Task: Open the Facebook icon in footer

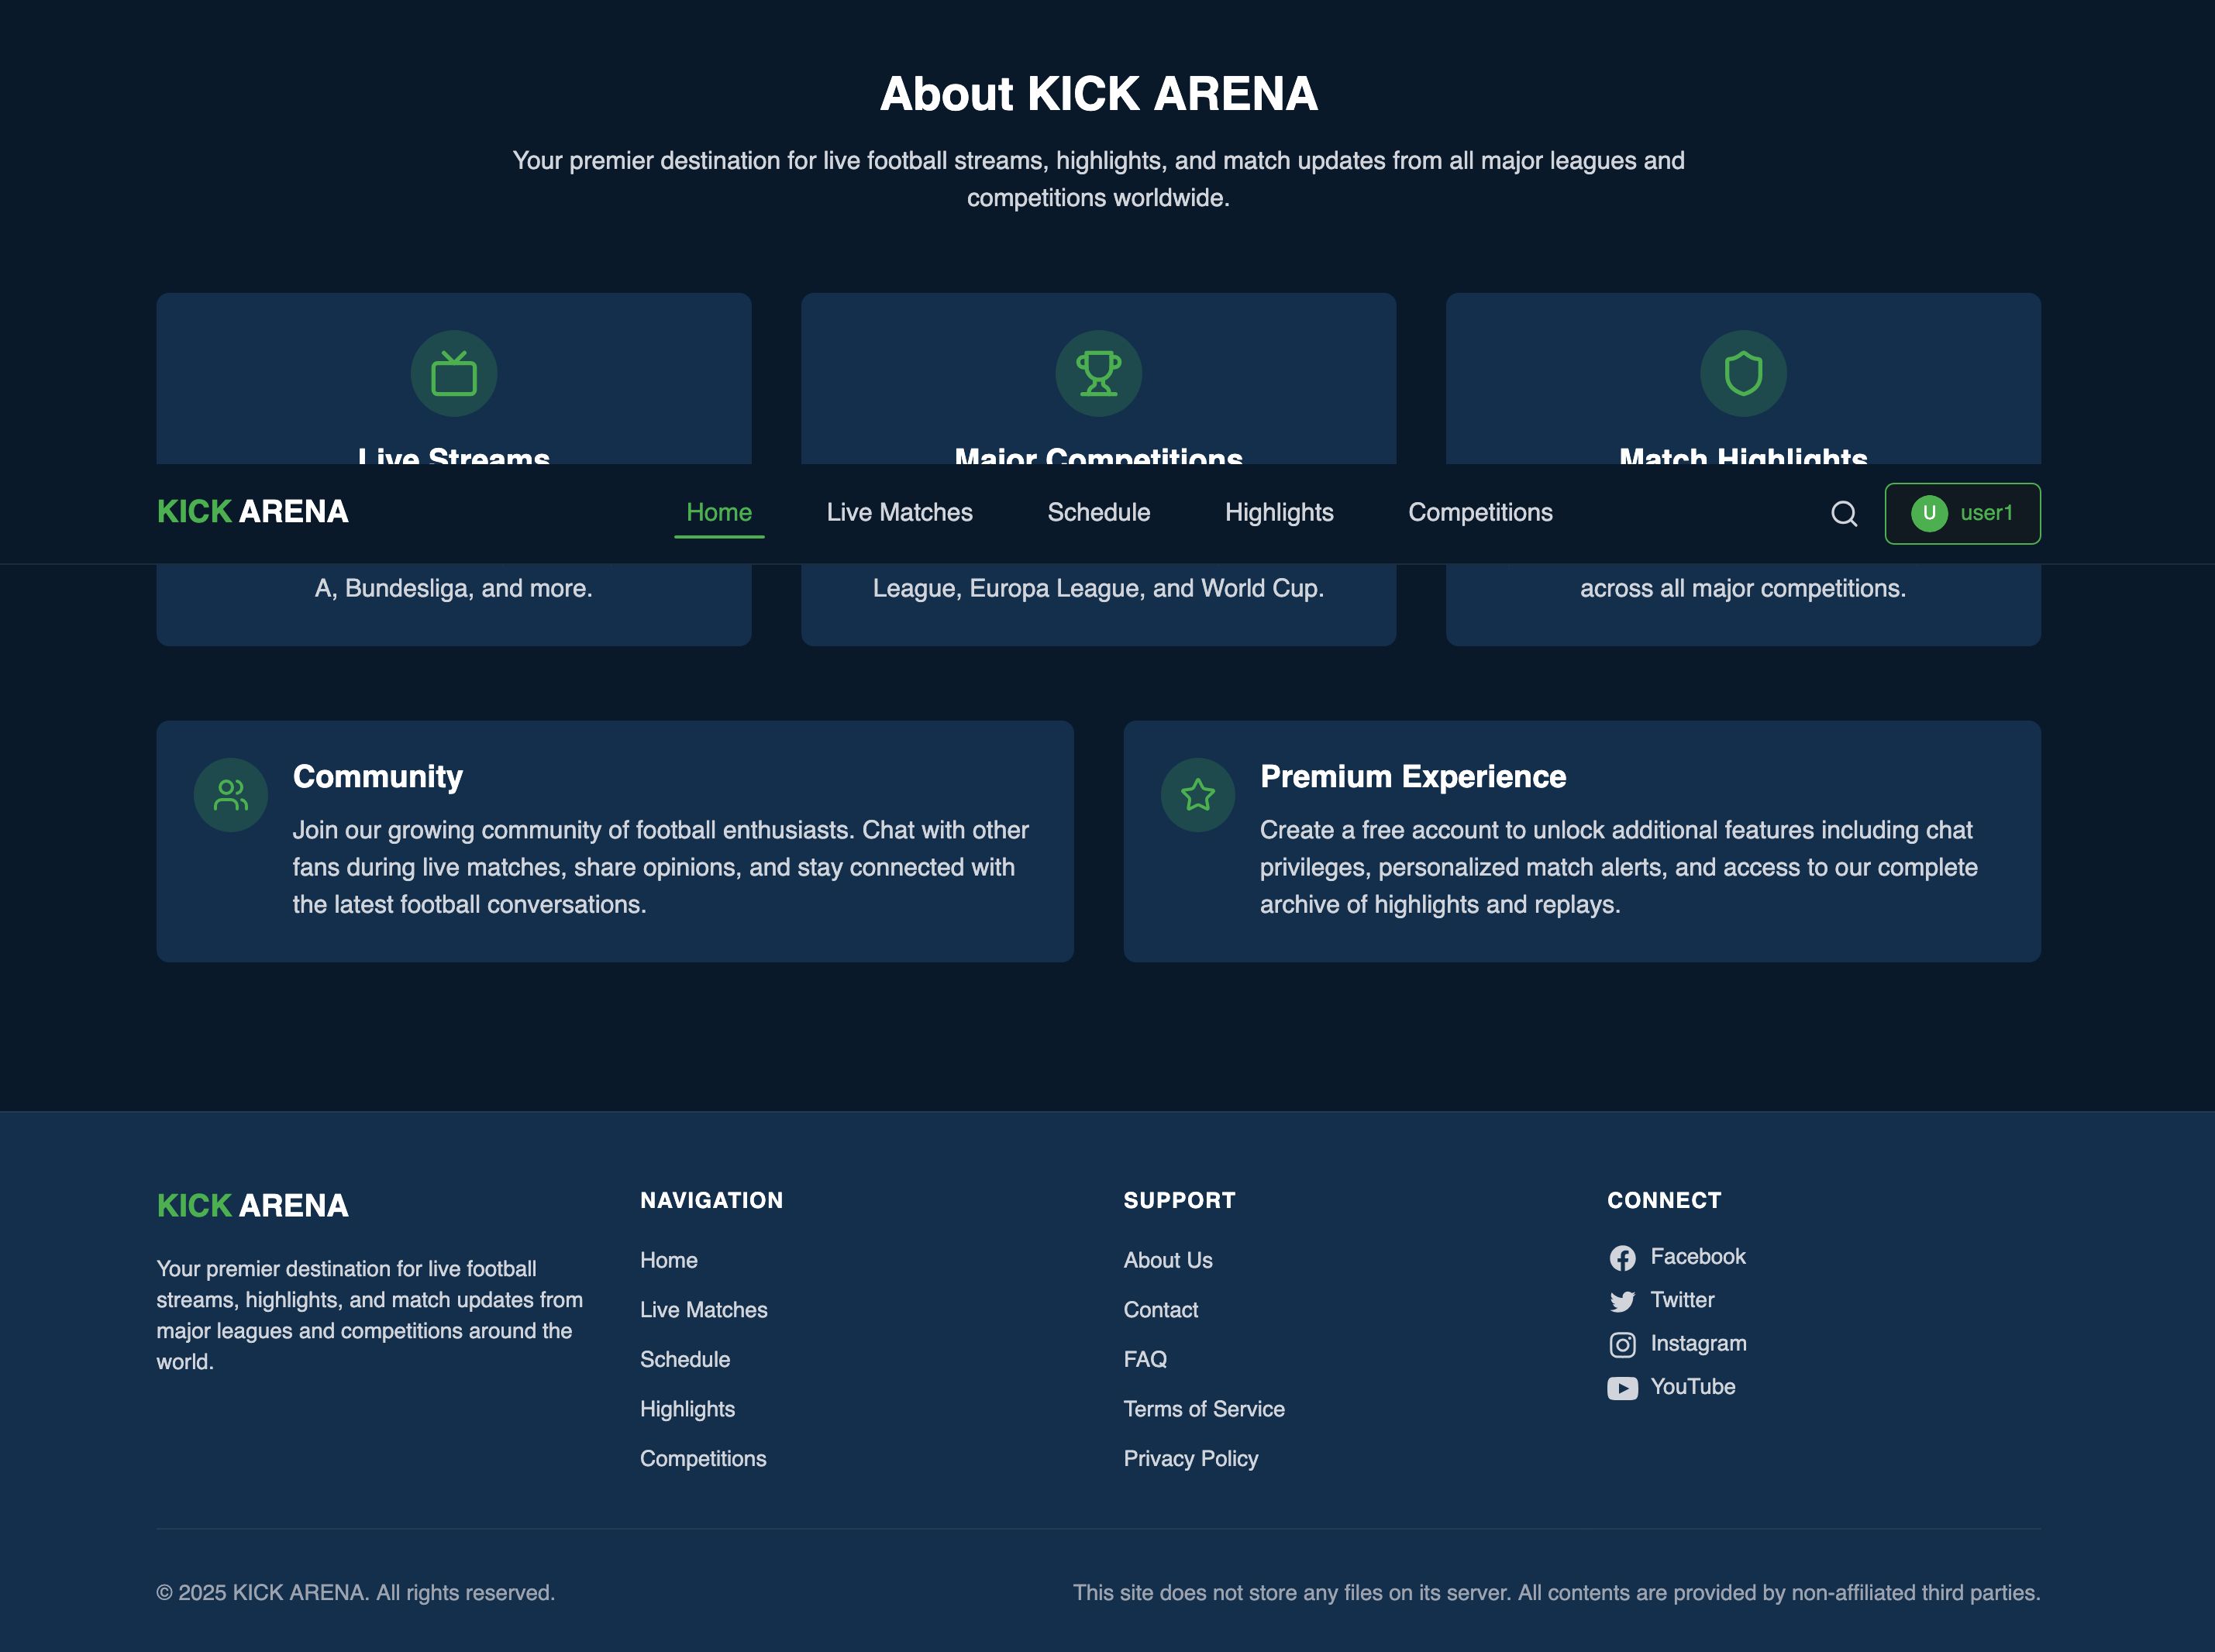Action: [x=1622, y=1258]
